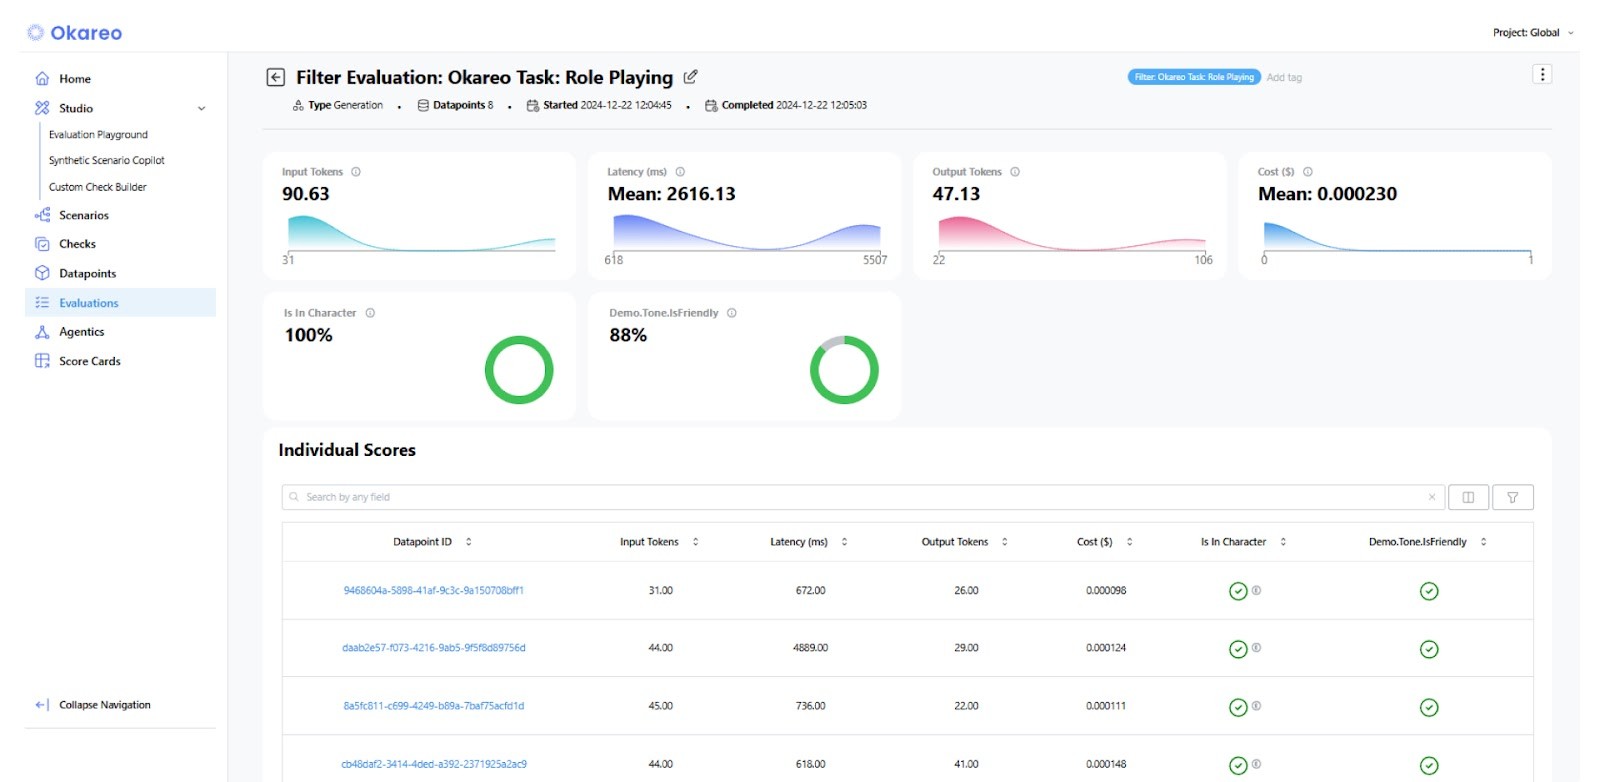Click Collapse Navigation label

point(105,705)
